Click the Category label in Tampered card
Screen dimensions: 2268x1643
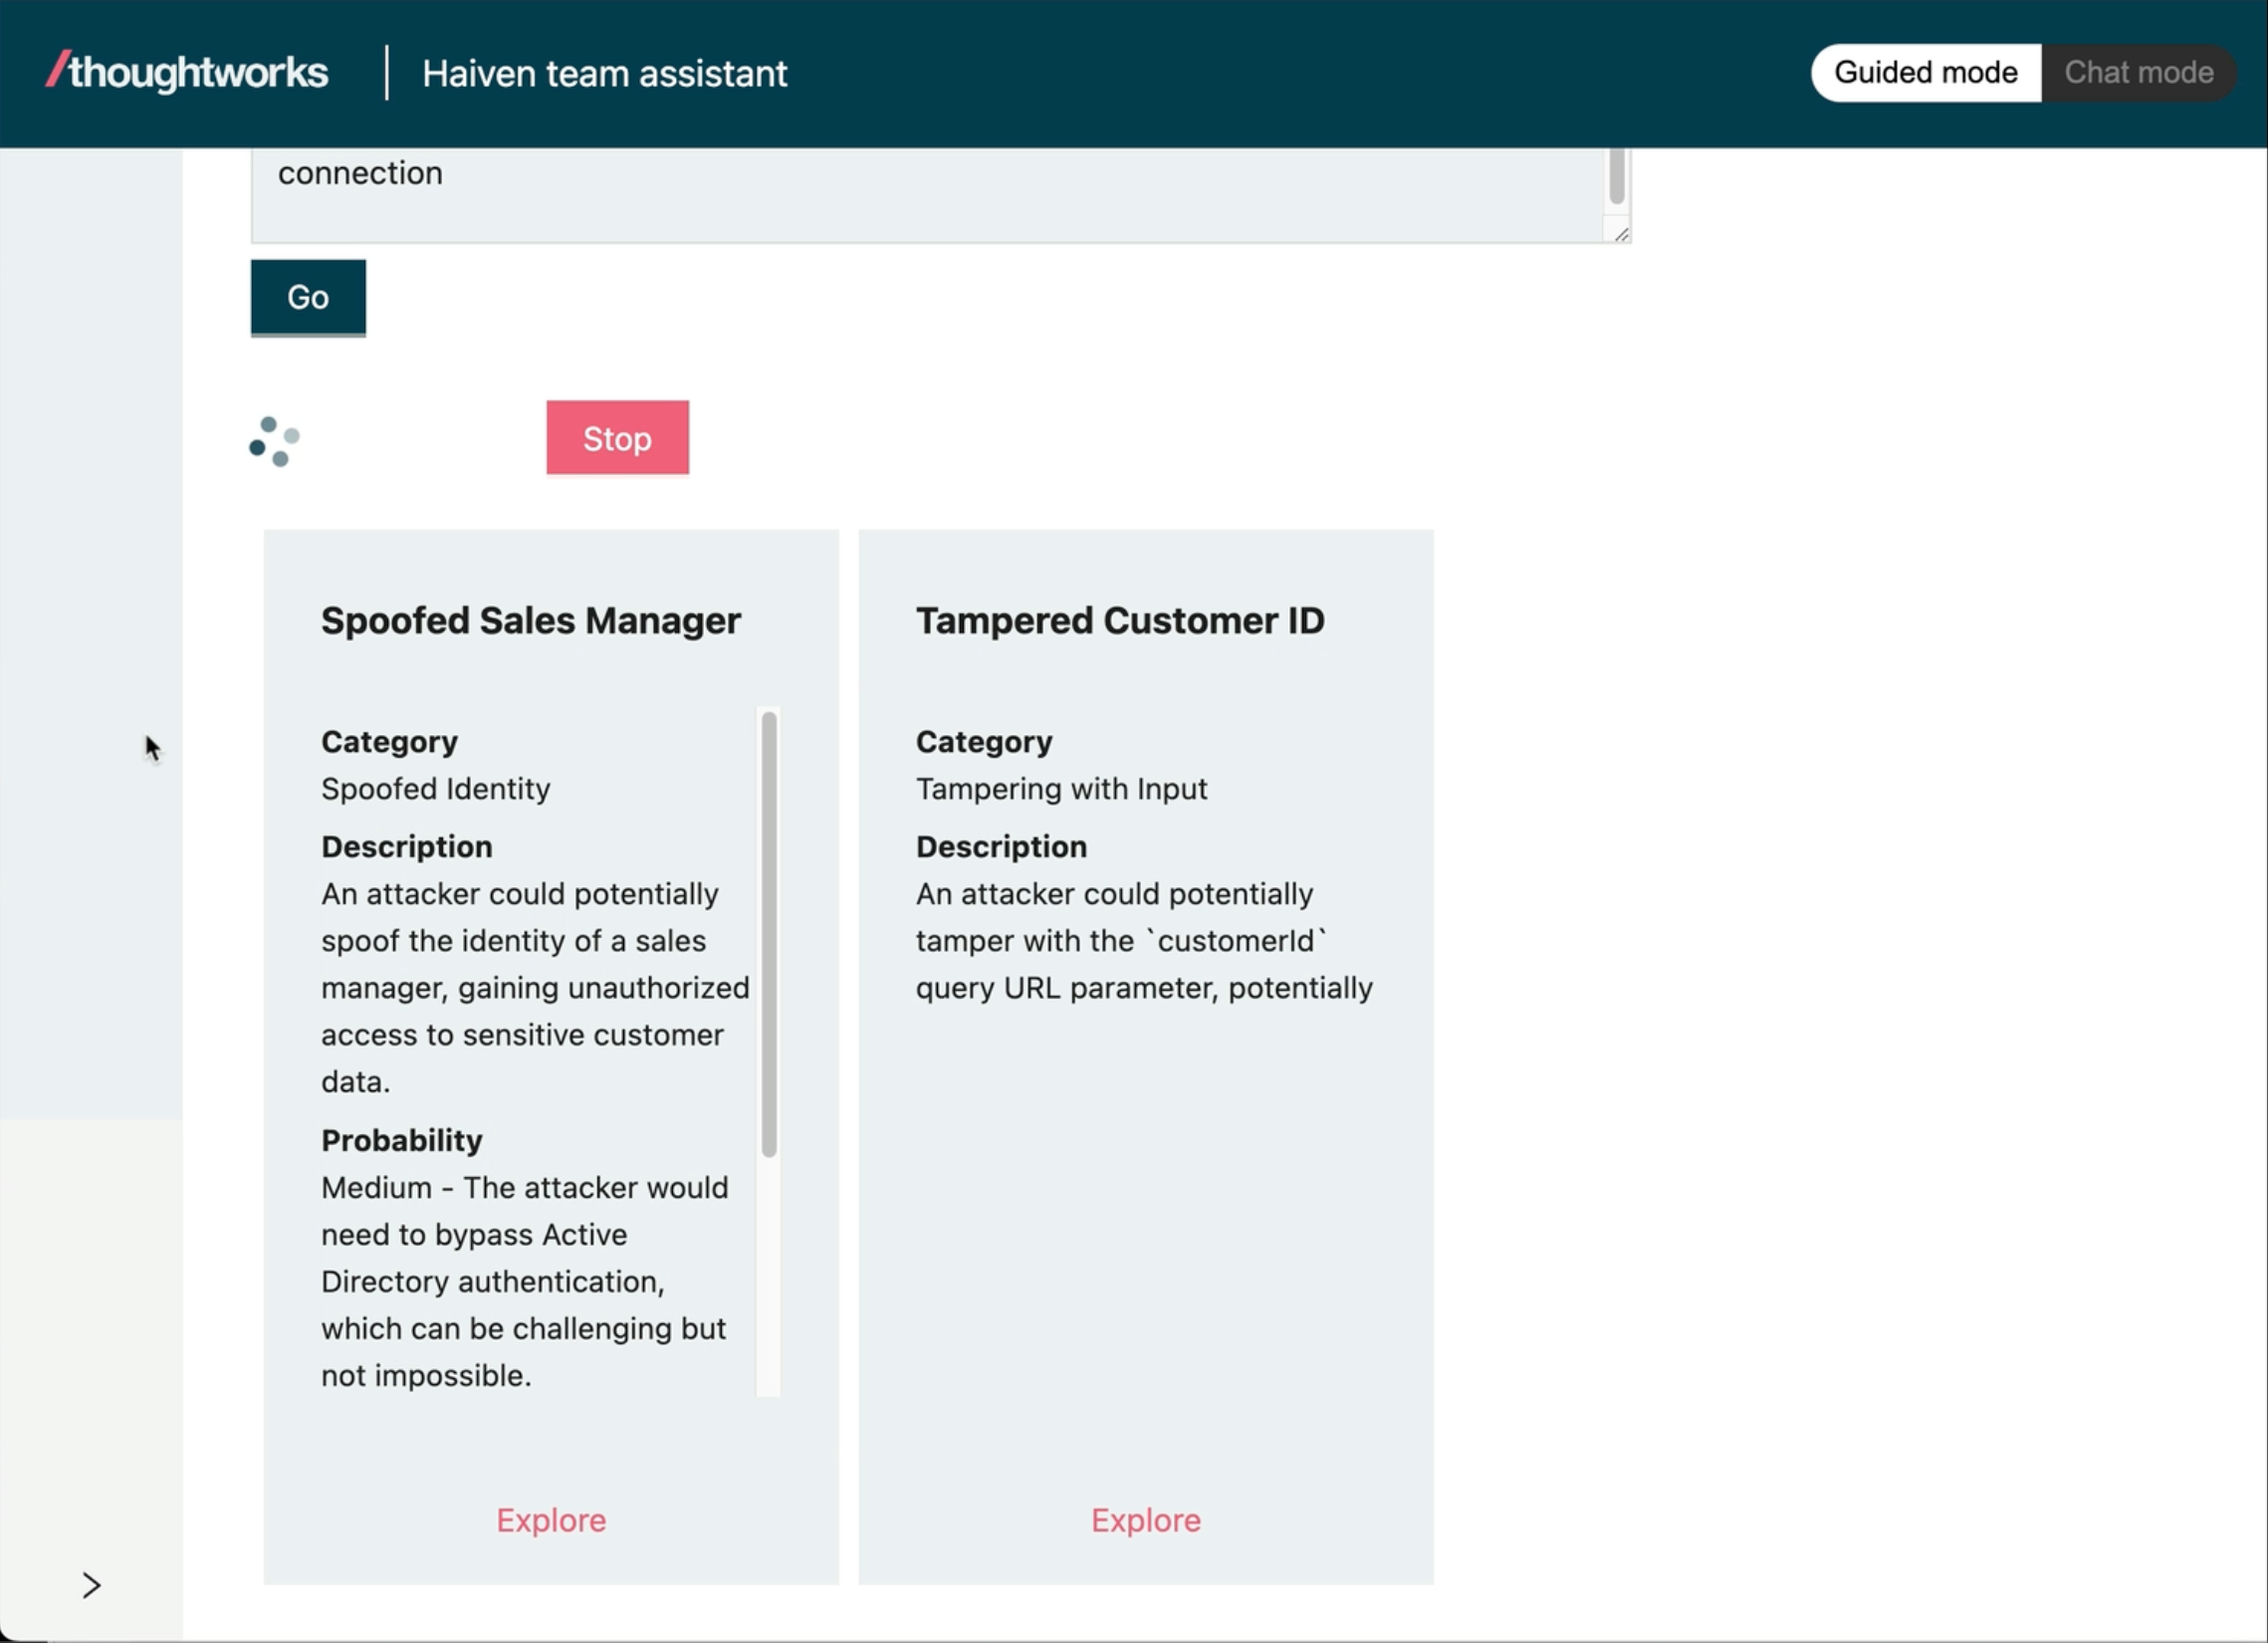[984, 741]
